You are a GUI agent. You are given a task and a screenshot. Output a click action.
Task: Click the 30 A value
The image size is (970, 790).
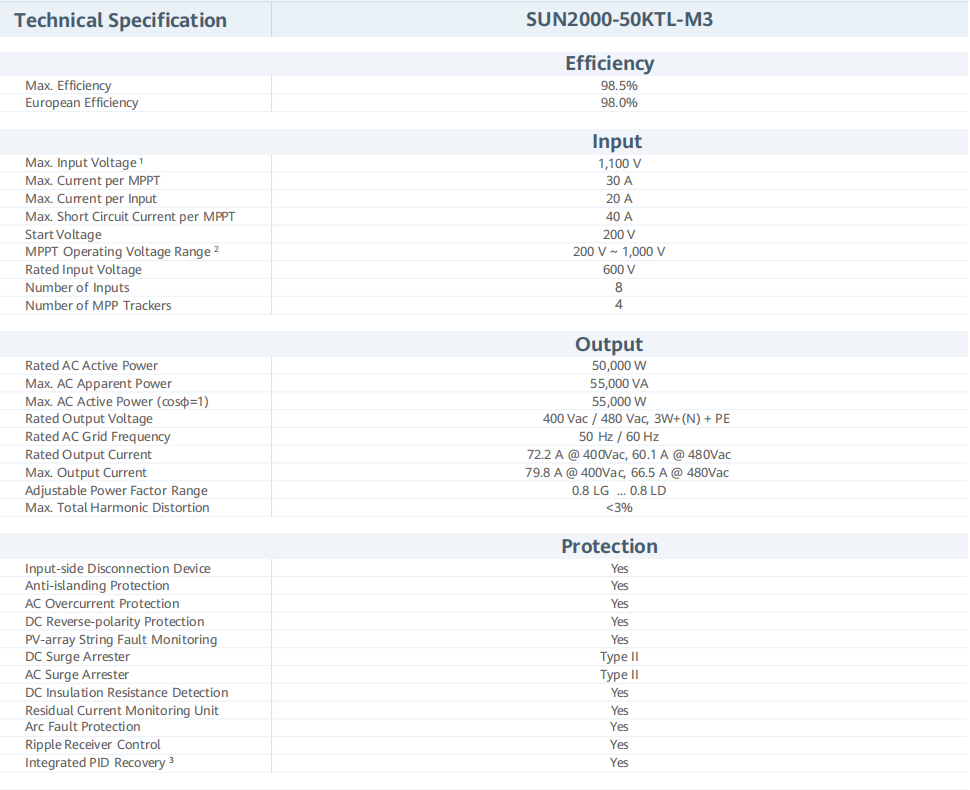pos(619,181)
